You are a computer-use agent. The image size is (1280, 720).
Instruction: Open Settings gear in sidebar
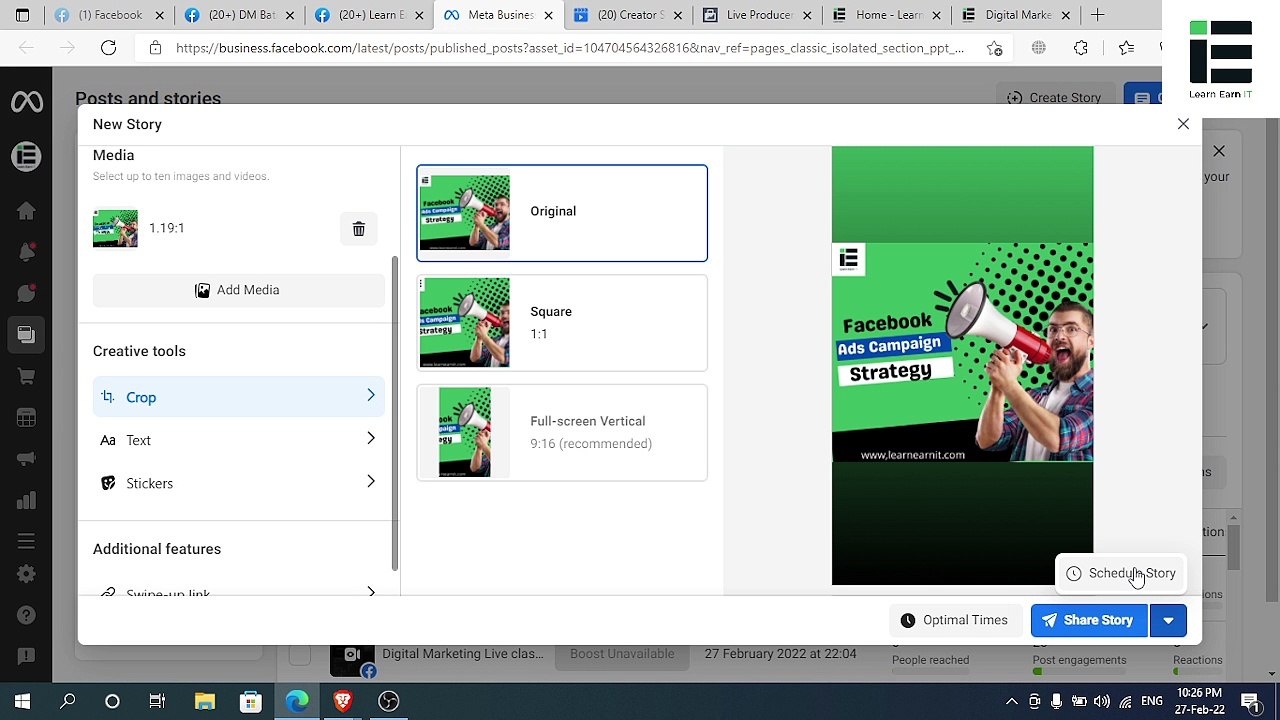click(x=26, y=574)
